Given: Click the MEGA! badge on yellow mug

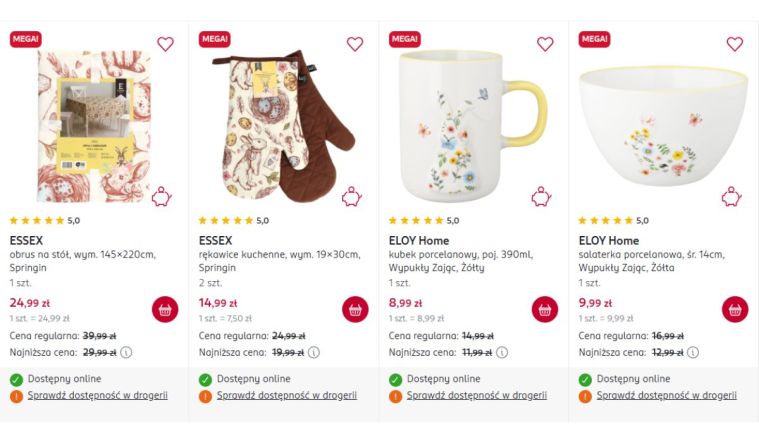Looking at the screenshot, I should click(405, 39).
